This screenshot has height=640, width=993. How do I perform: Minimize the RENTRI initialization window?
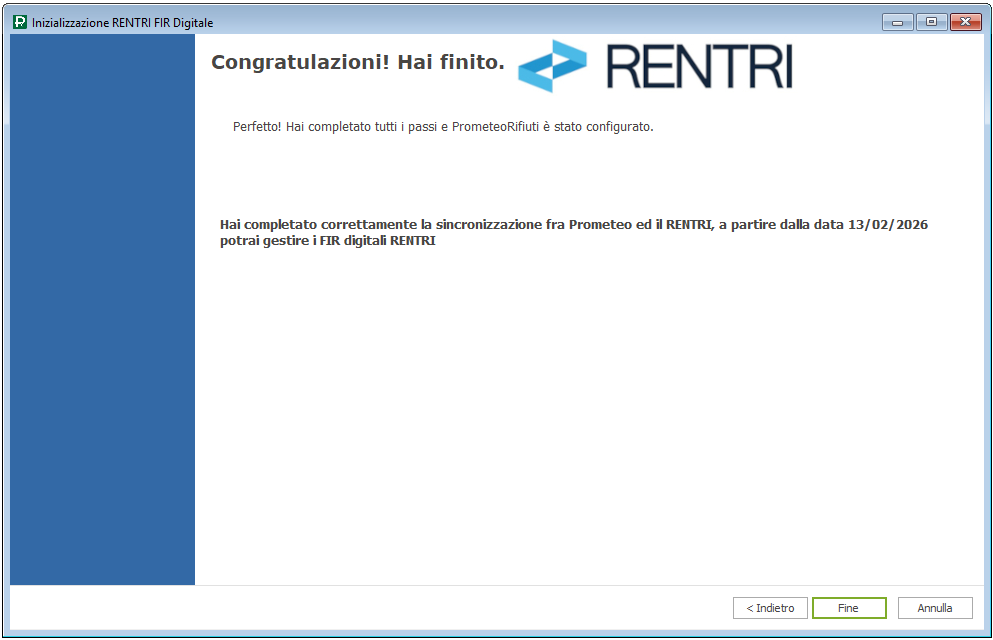coord(897,22)
